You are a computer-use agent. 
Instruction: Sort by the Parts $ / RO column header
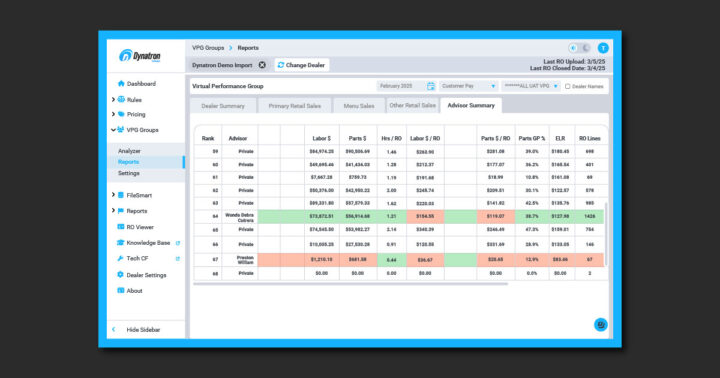495,138
